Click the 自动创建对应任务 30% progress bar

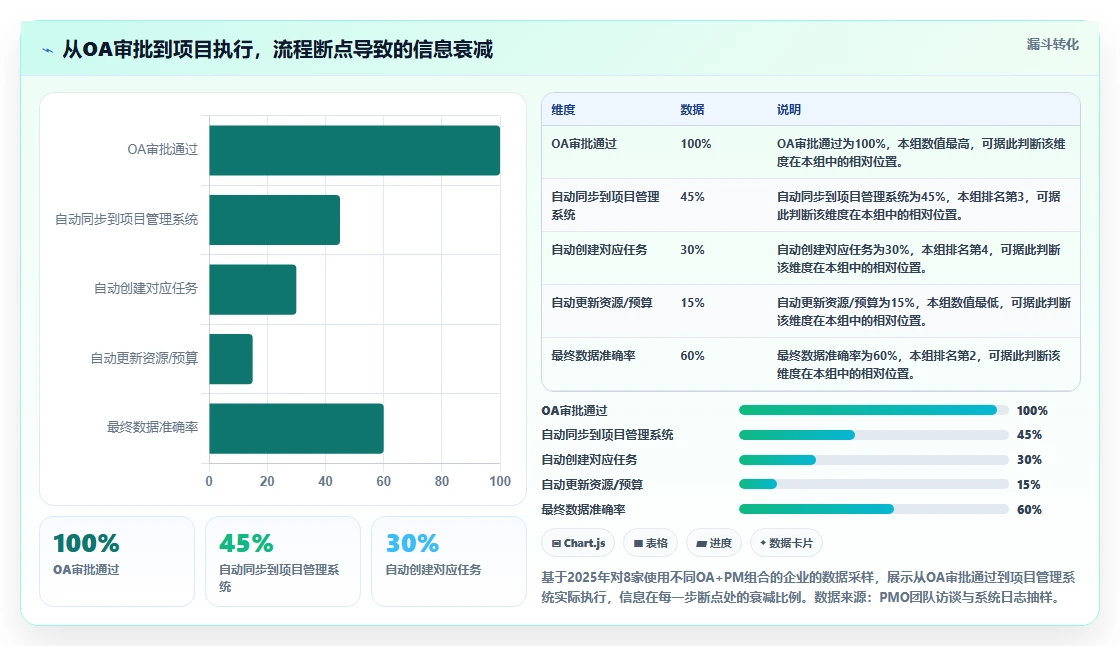874,459
